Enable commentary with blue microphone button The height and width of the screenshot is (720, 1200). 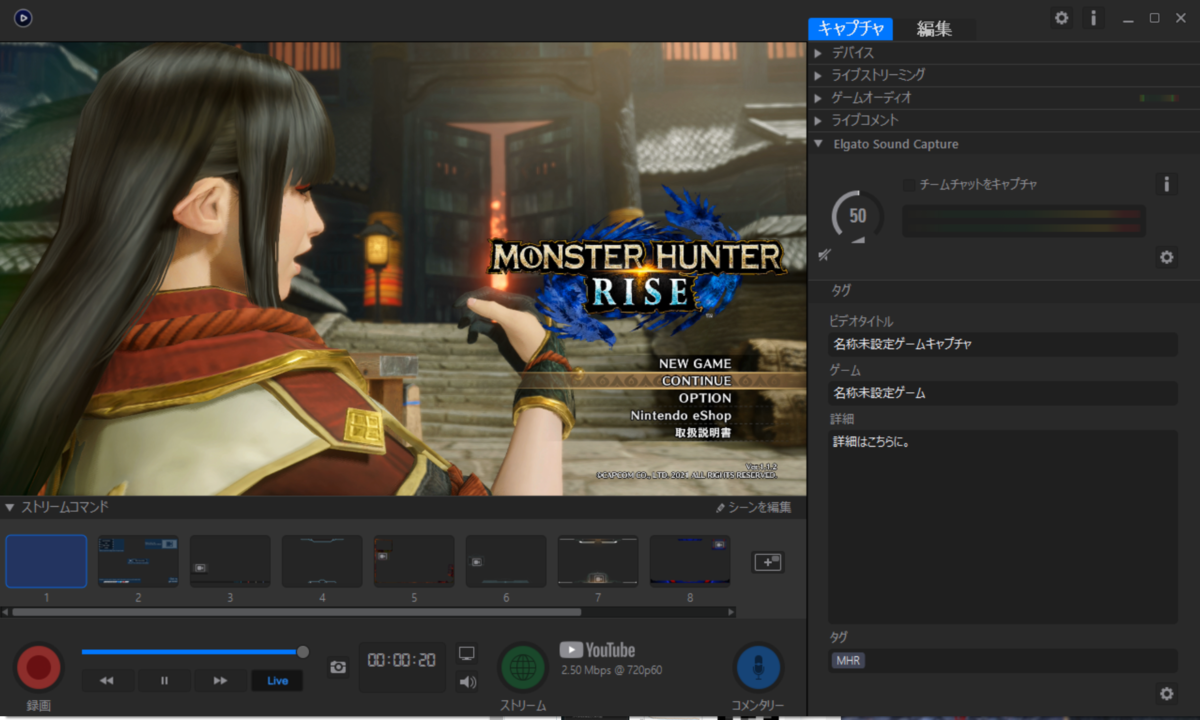(x=758, y=667)
